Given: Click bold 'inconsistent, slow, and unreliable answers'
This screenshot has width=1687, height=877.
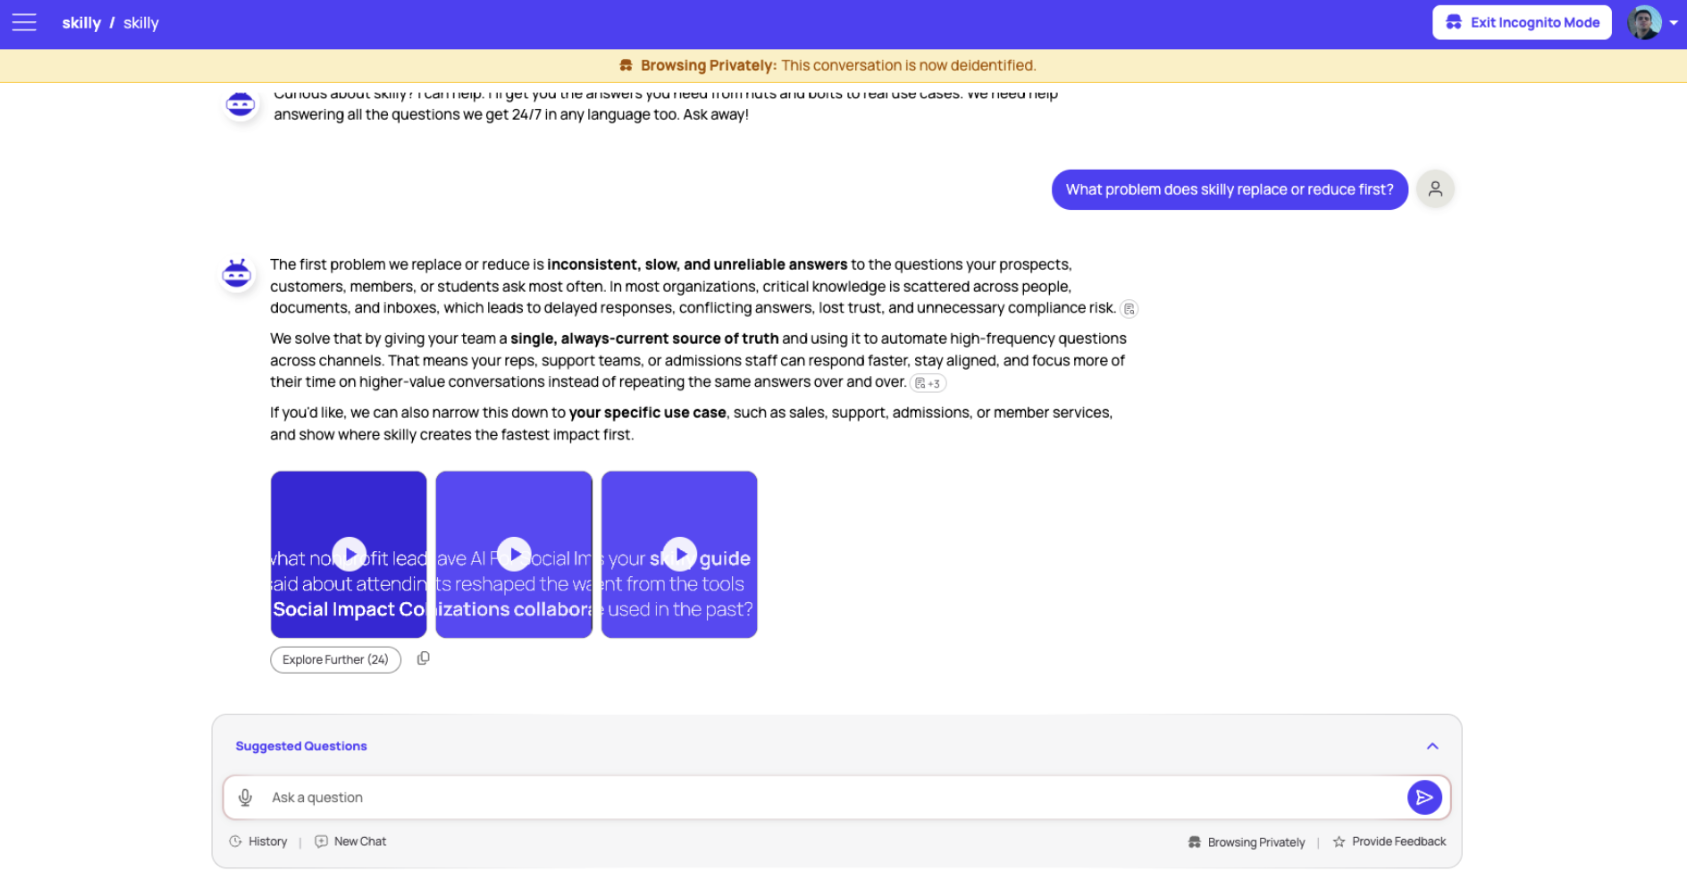Looking at the screenshot, I should click(697, 265).
